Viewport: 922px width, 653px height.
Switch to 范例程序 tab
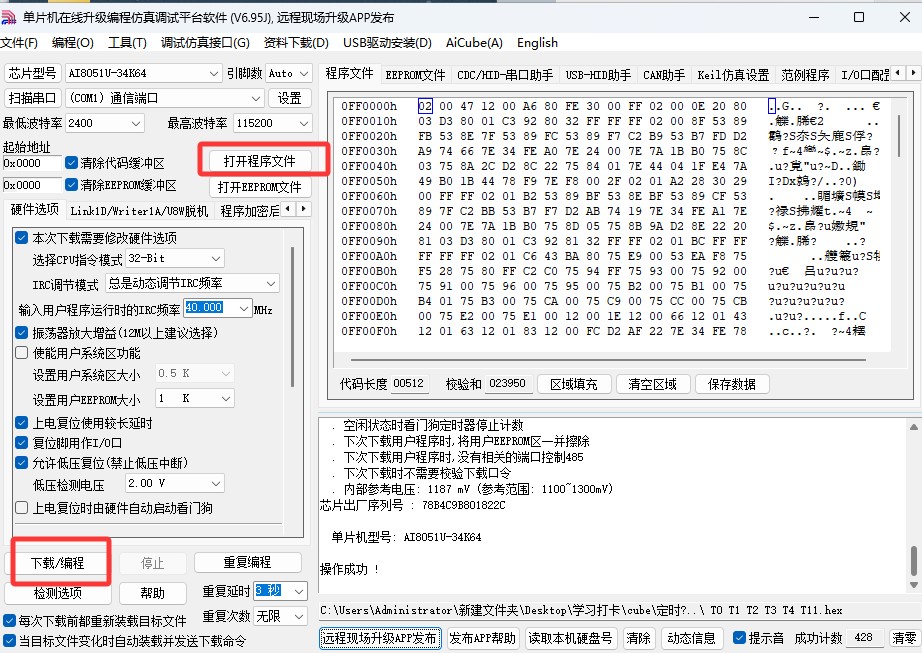click(805, 75)
